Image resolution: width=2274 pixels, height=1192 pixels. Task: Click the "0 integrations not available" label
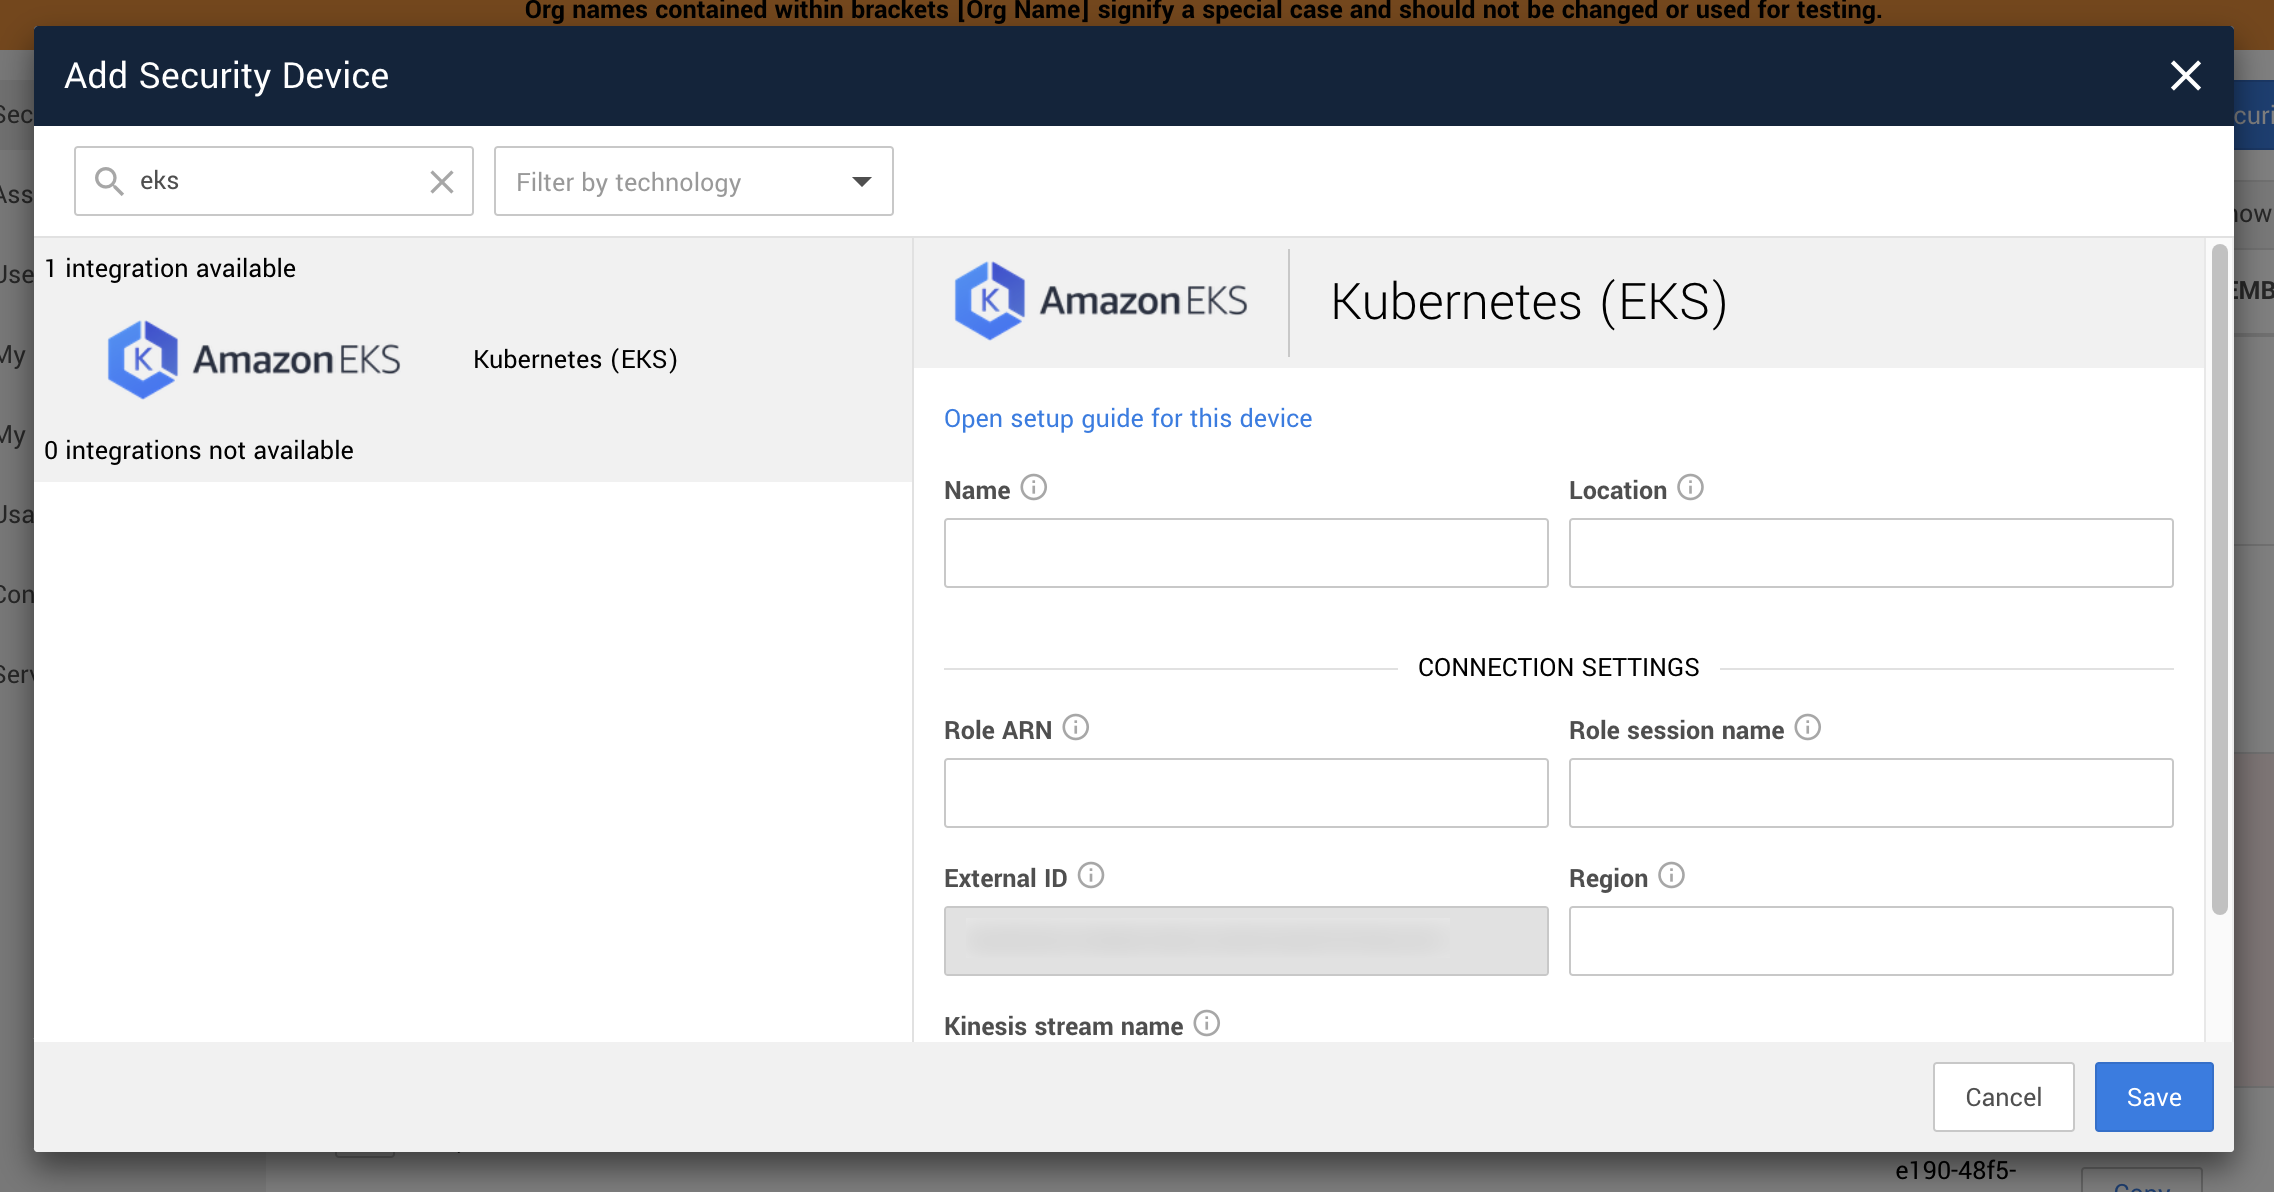point(199,451)
